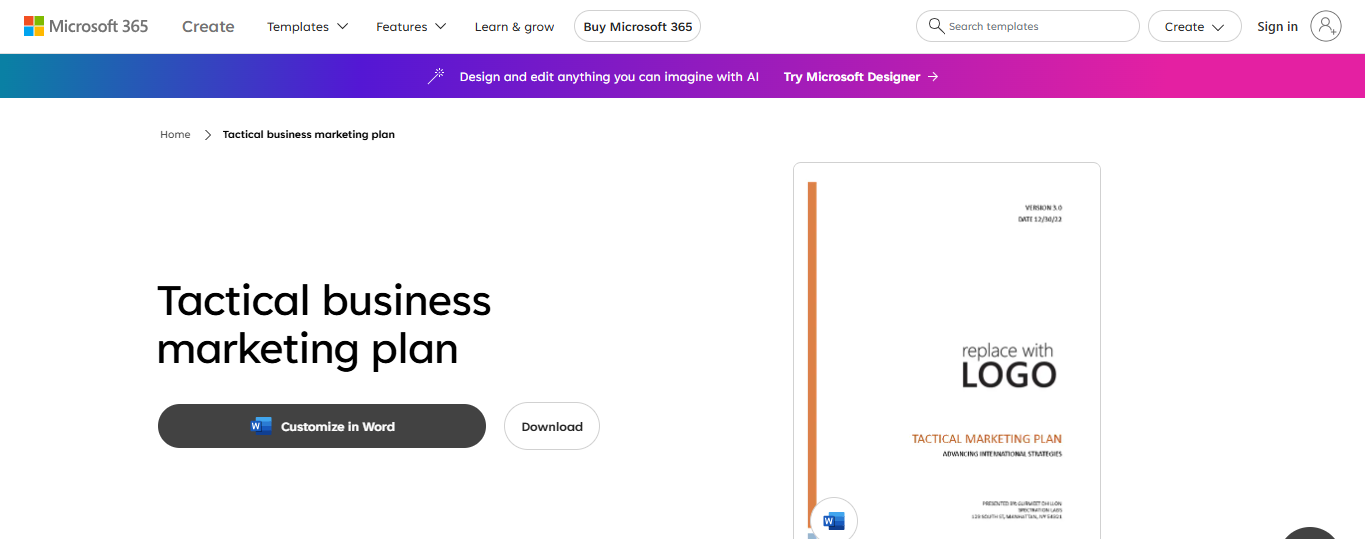Viewport: 1365px width, 539px height.
Task: Expand the Features menu
Action: pyautogui.click(x=411, y=27)
